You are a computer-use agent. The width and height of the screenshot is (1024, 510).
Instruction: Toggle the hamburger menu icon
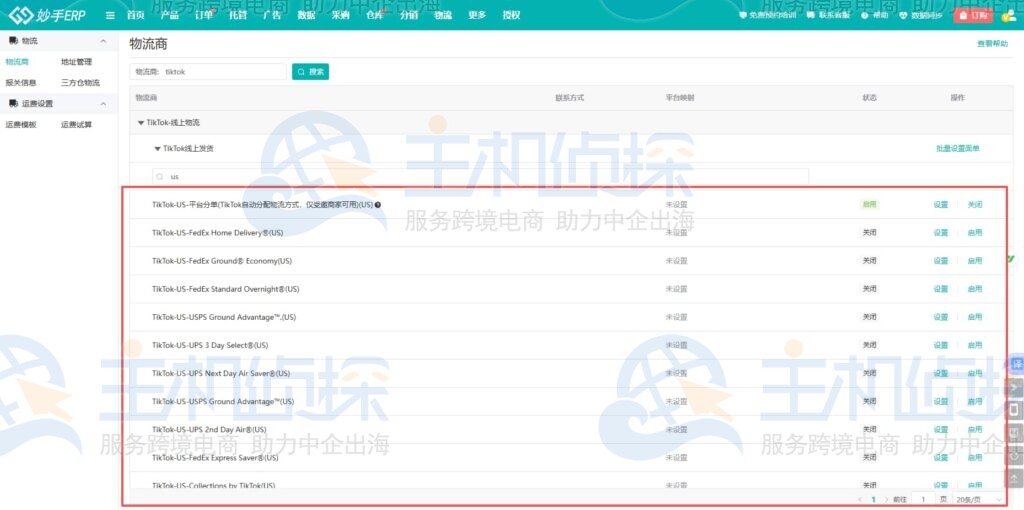110,15
